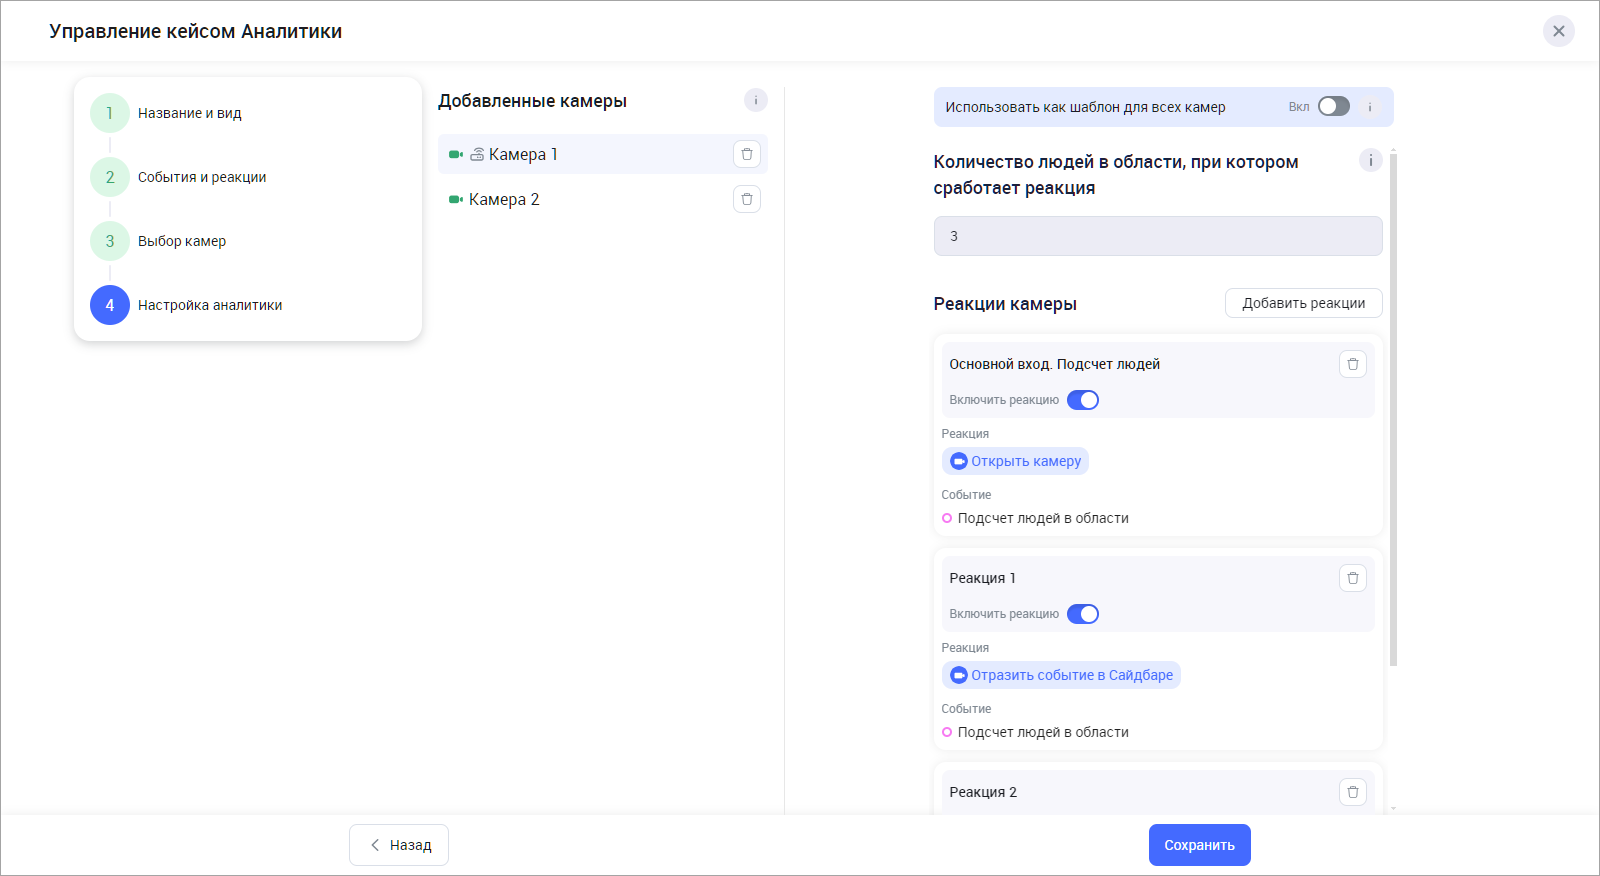
Task: Turn off the Реакция 1 toggle
Action: [1082, 614]
